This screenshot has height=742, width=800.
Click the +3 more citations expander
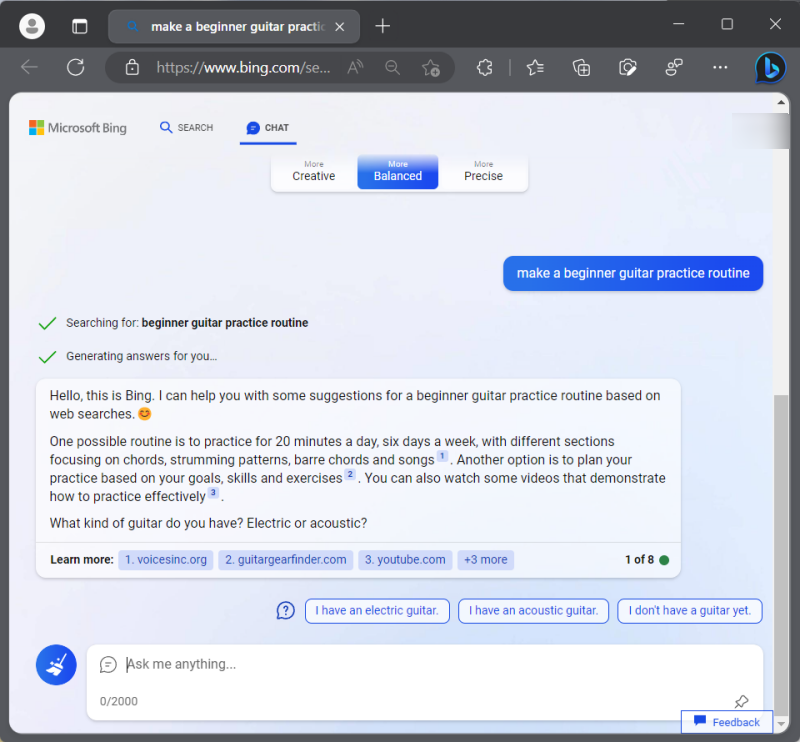pos(485,560)
